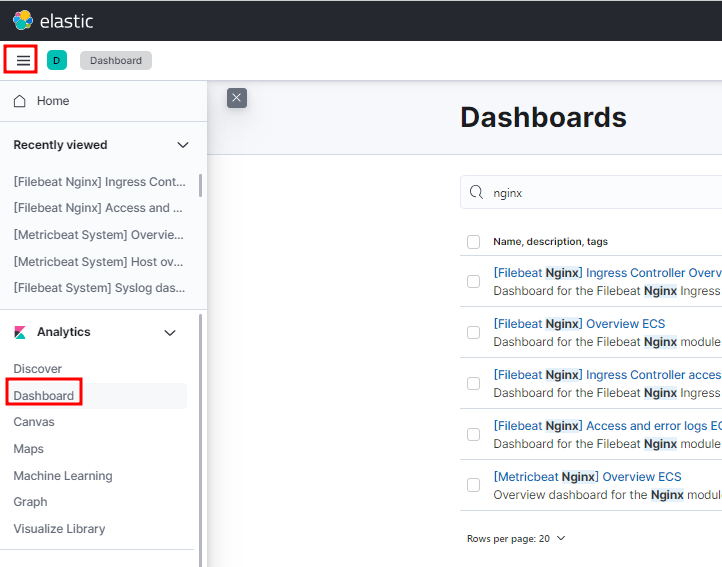Check the Ingress Controller Overview row checkbox

point(473,281)
